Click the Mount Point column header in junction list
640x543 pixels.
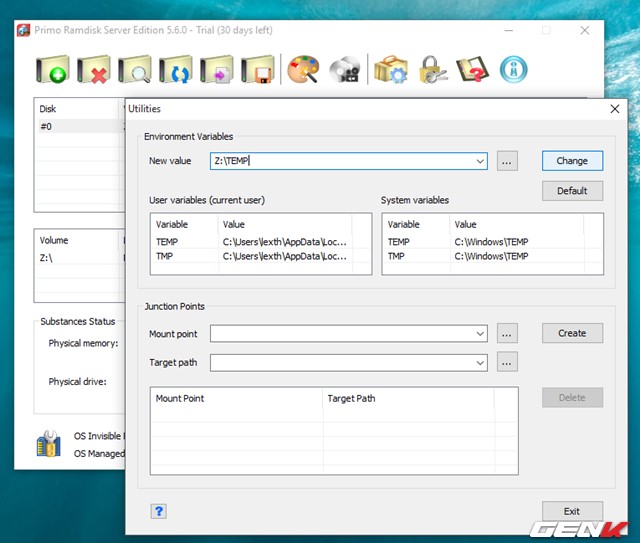pyautogui.click(x=237, y=398)
